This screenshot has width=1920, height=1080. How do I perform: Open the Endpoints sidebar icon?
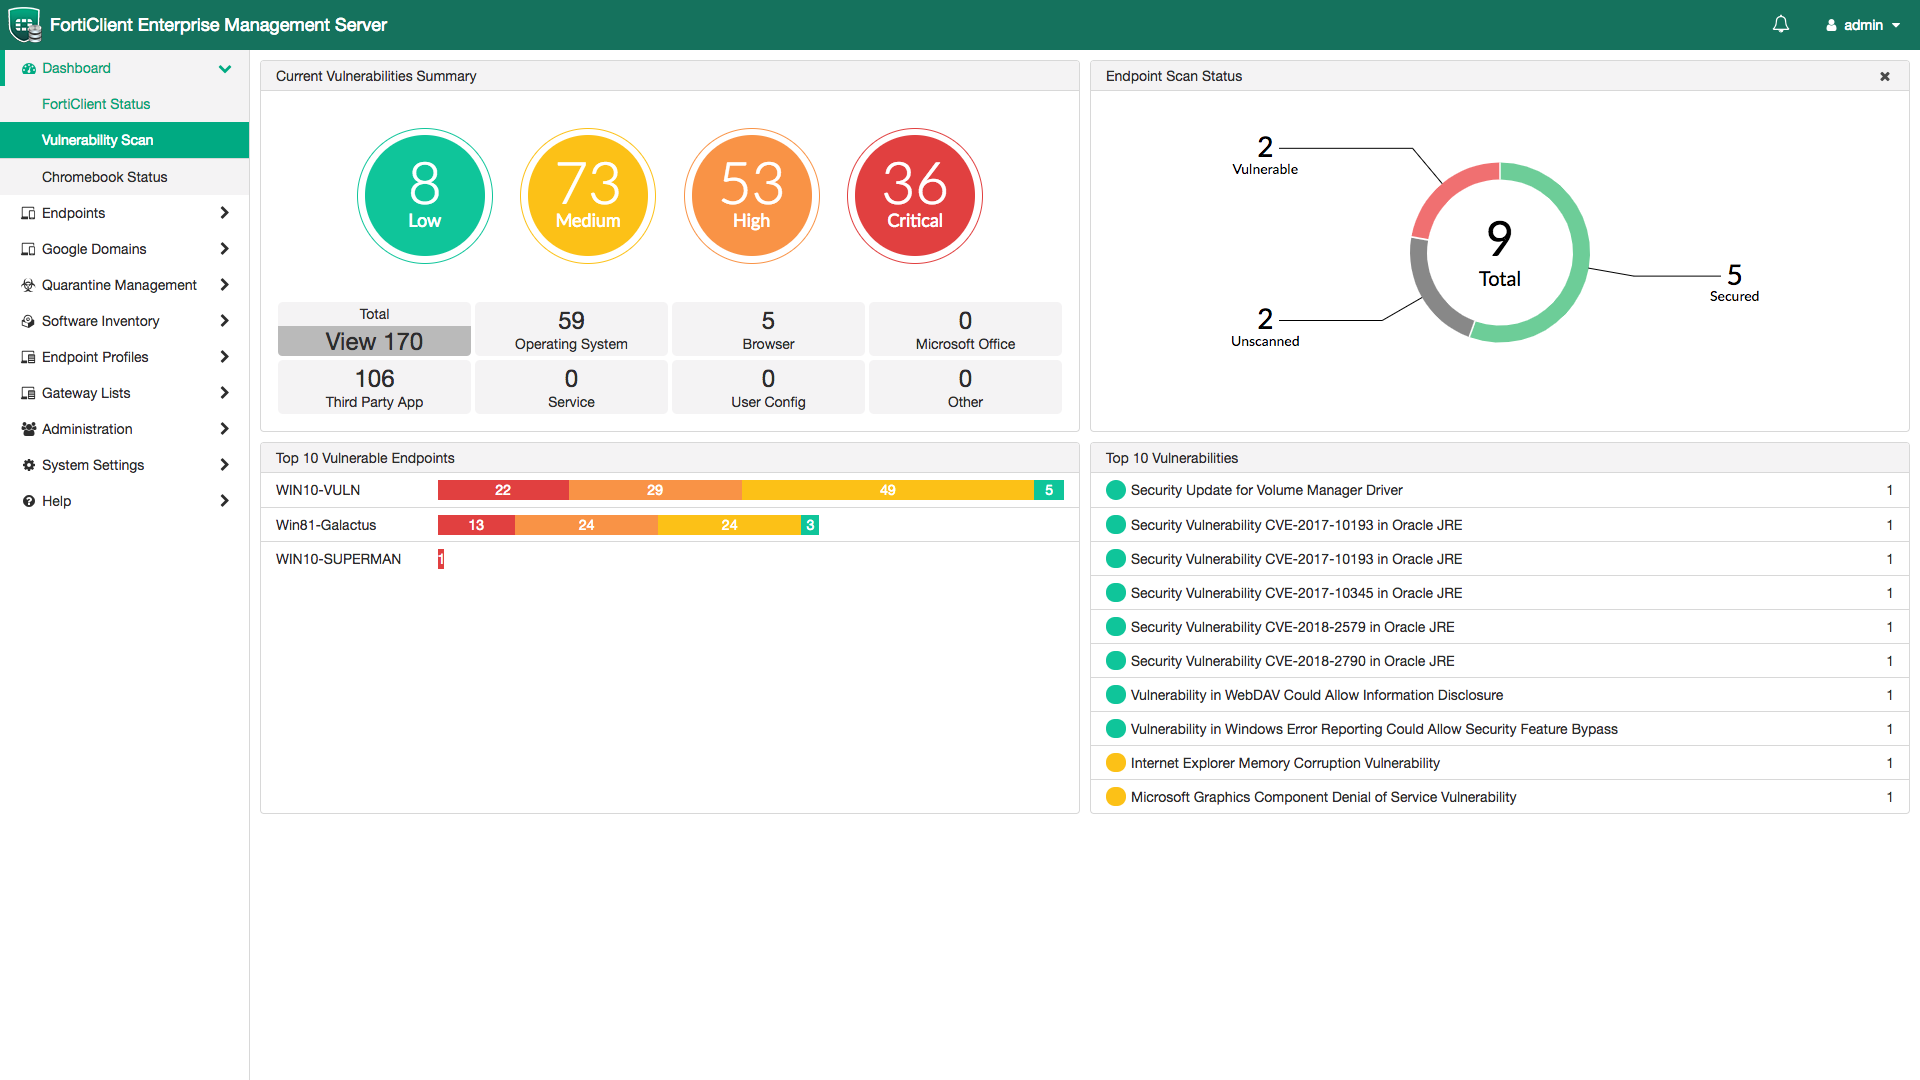[x=27, y=213]
